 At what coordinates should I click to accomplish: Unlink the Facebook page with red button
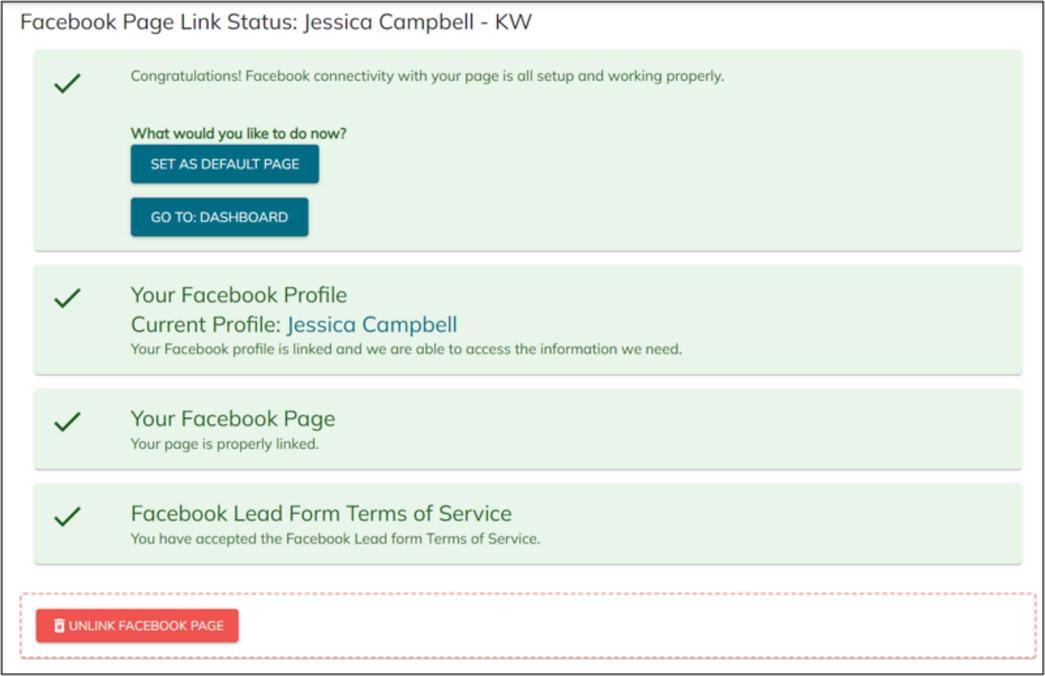137,625
